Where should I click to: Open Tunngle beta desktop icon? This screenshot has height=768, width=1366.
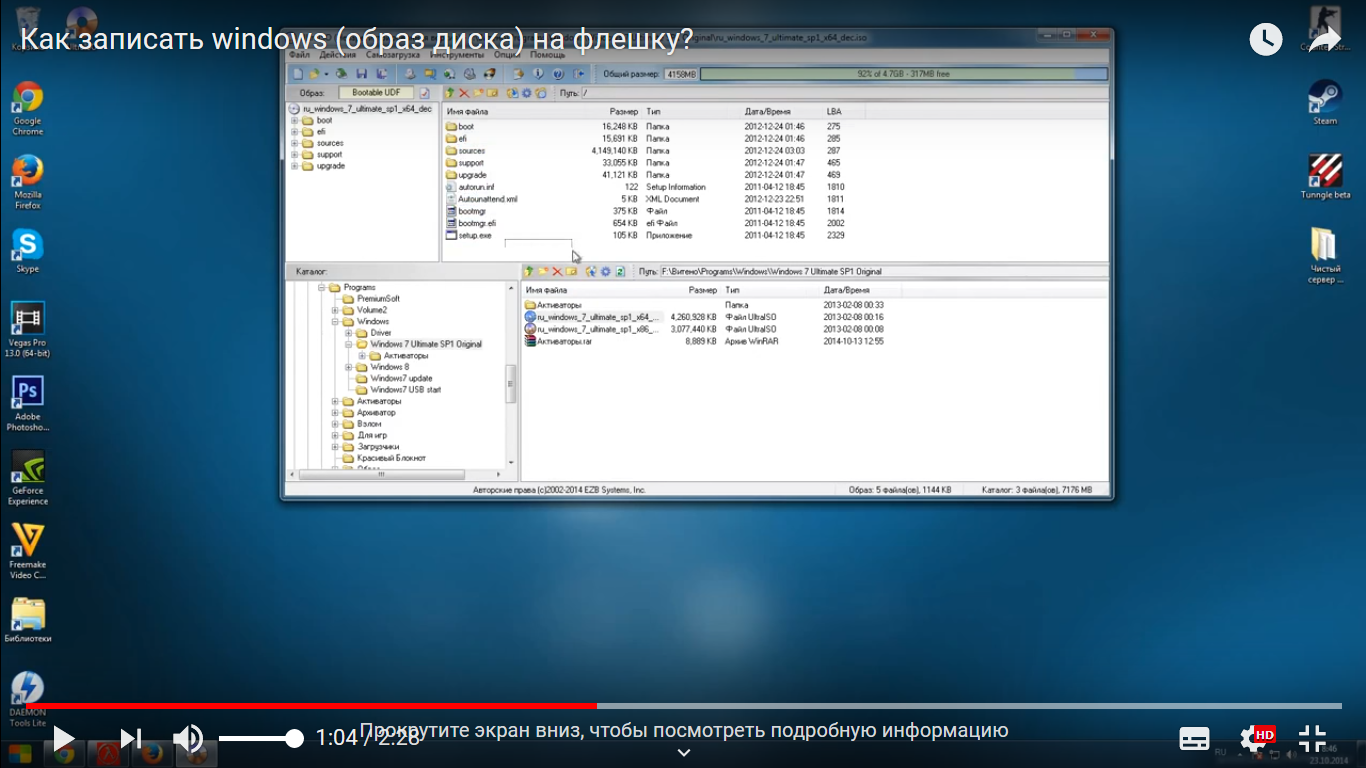click(x=1325, y=176)
